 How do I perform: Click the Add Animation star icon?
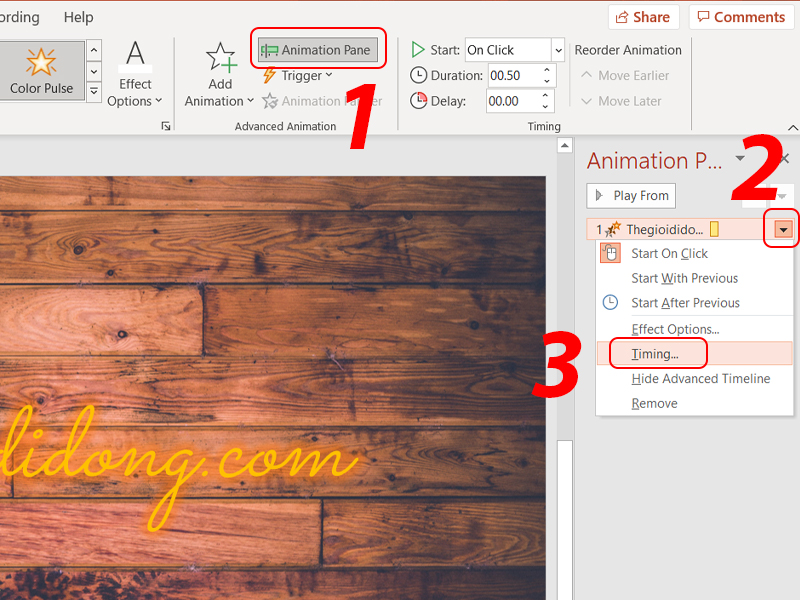220,58
